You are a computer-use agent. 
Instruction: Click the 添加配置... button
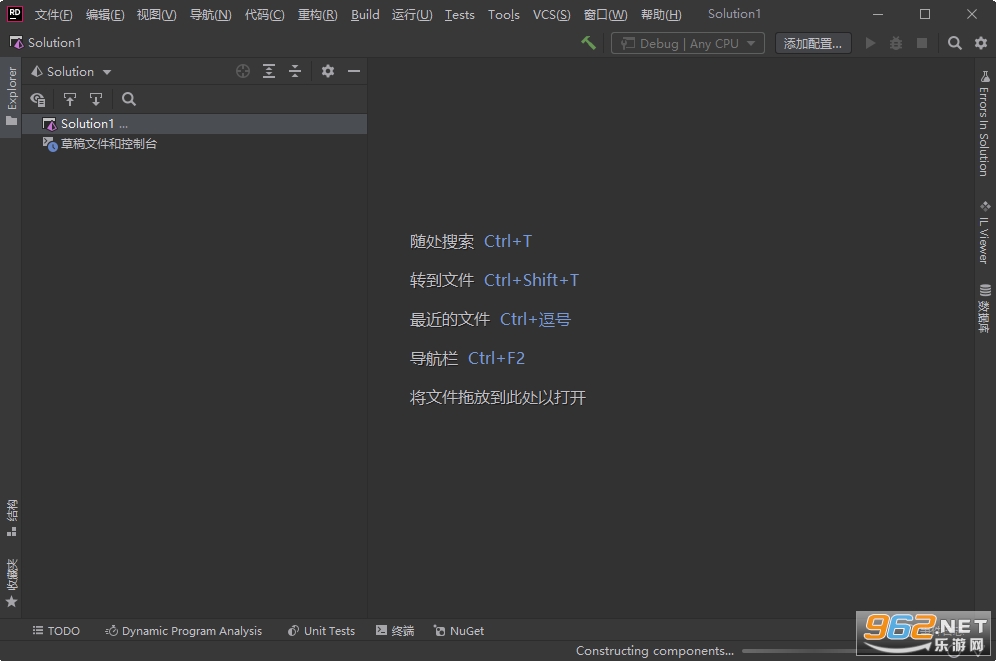[813, 43]
